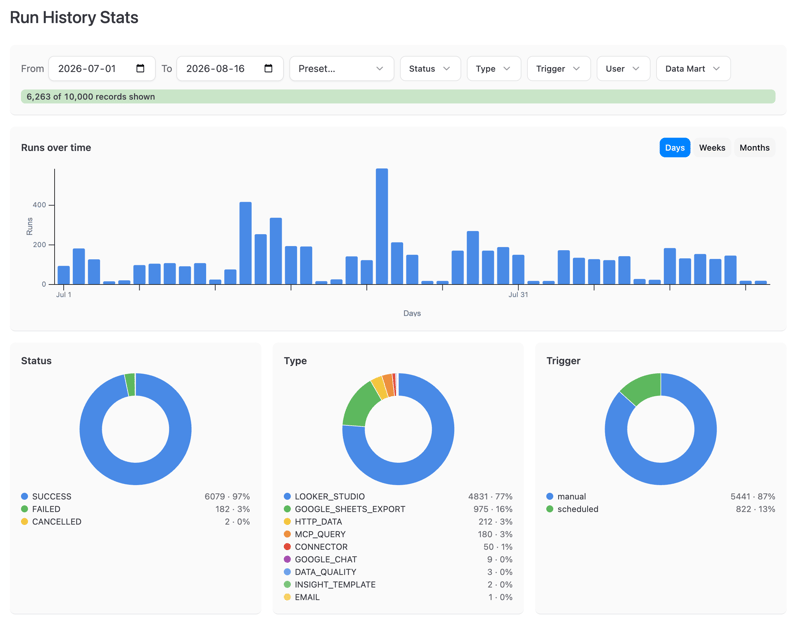Click the 6079 · 97% success value

pyautogui.click(x=227, y=496)
